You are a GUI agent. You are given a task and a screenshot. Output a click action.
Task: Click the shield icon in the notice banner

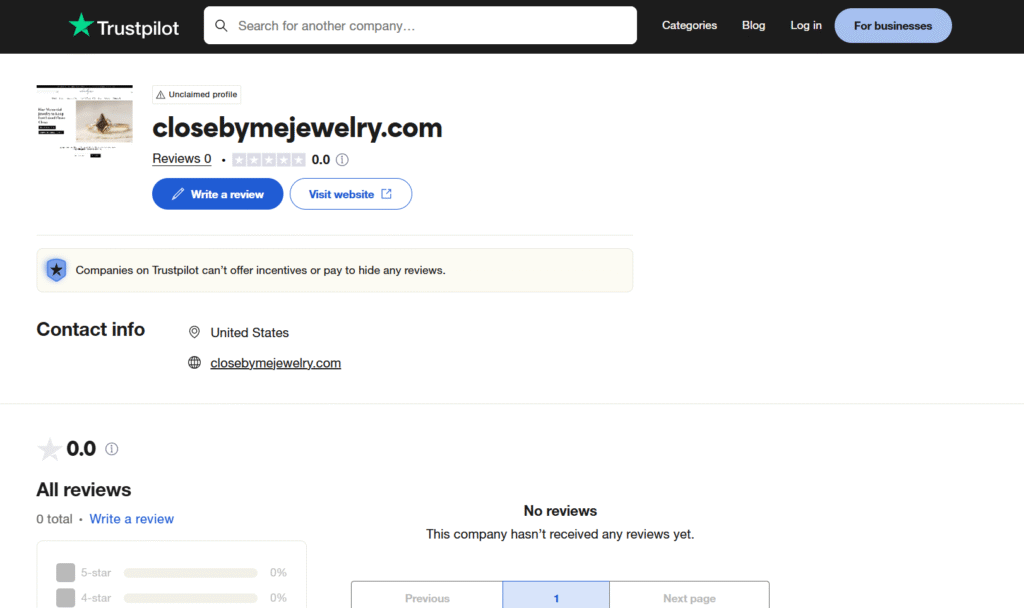(56, 269)
